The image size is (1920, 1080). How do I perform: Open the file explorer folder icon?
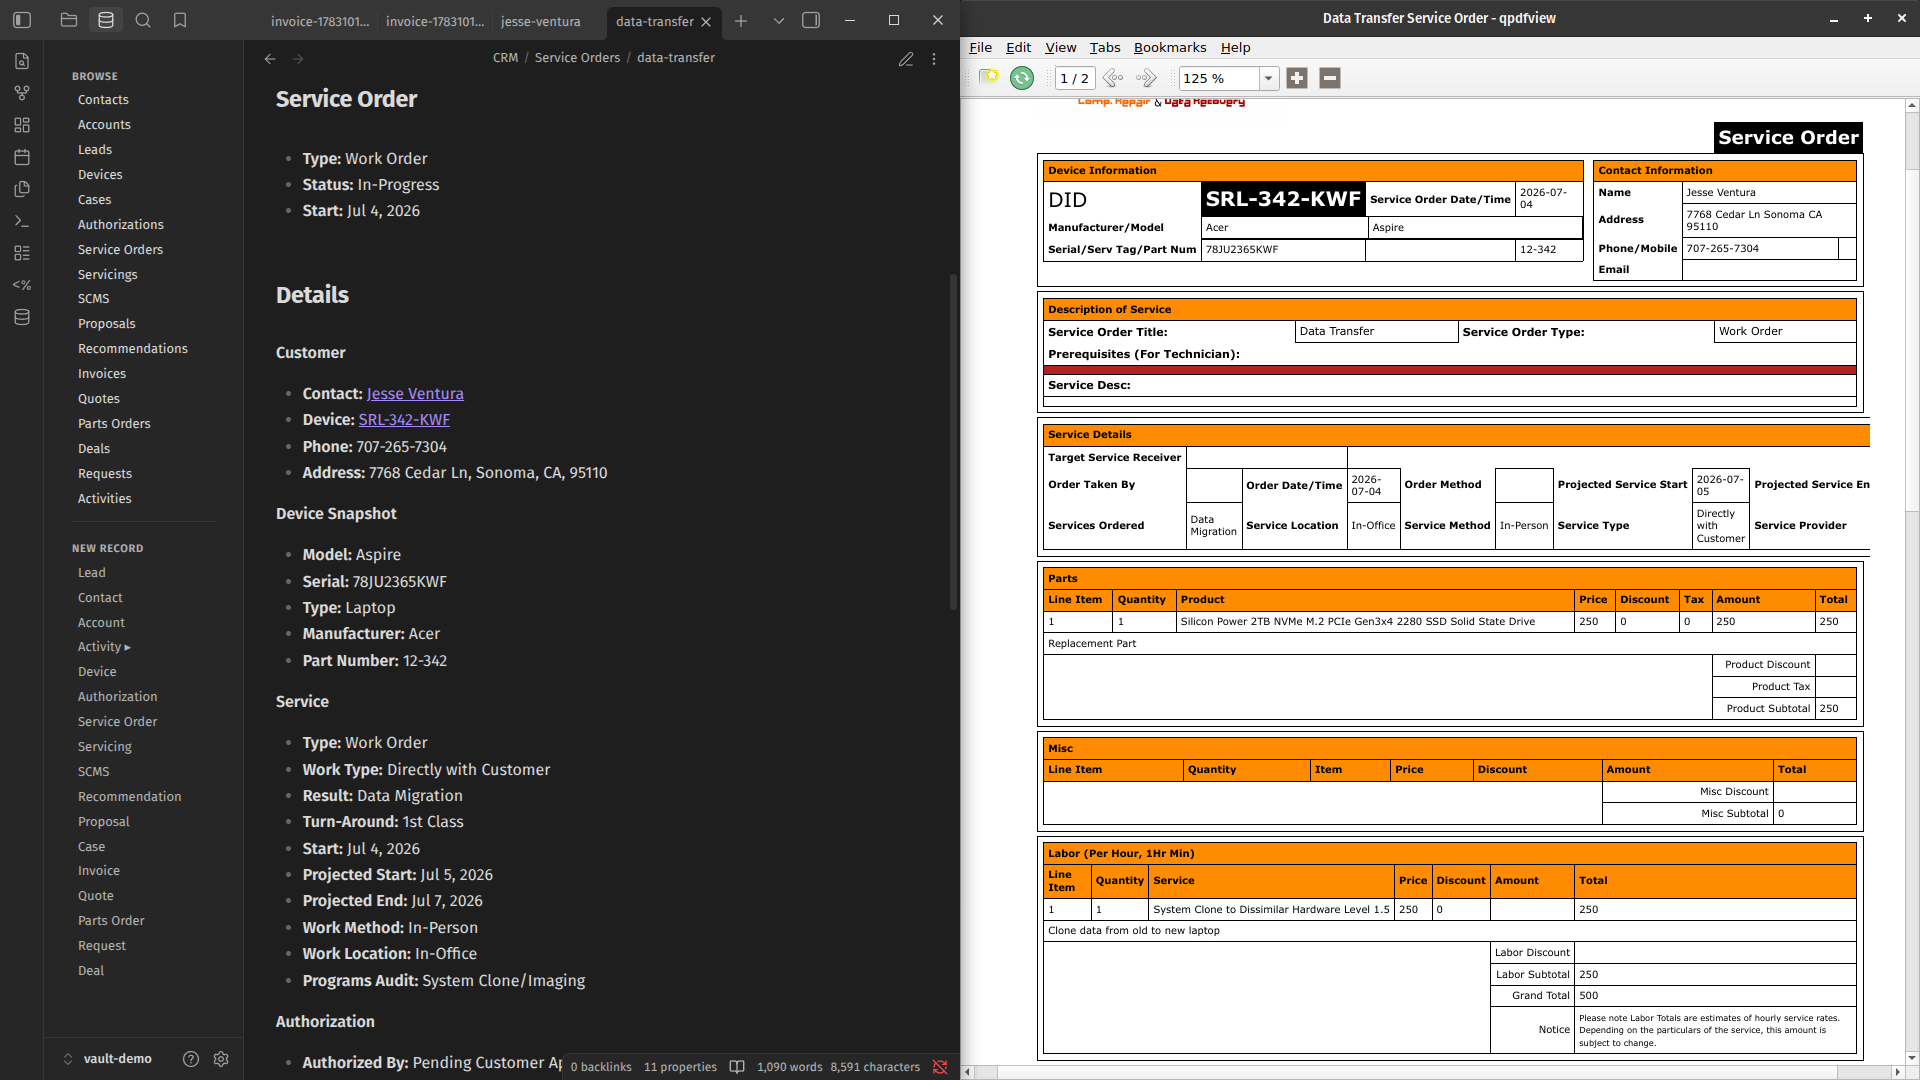(x=69, y=20)
